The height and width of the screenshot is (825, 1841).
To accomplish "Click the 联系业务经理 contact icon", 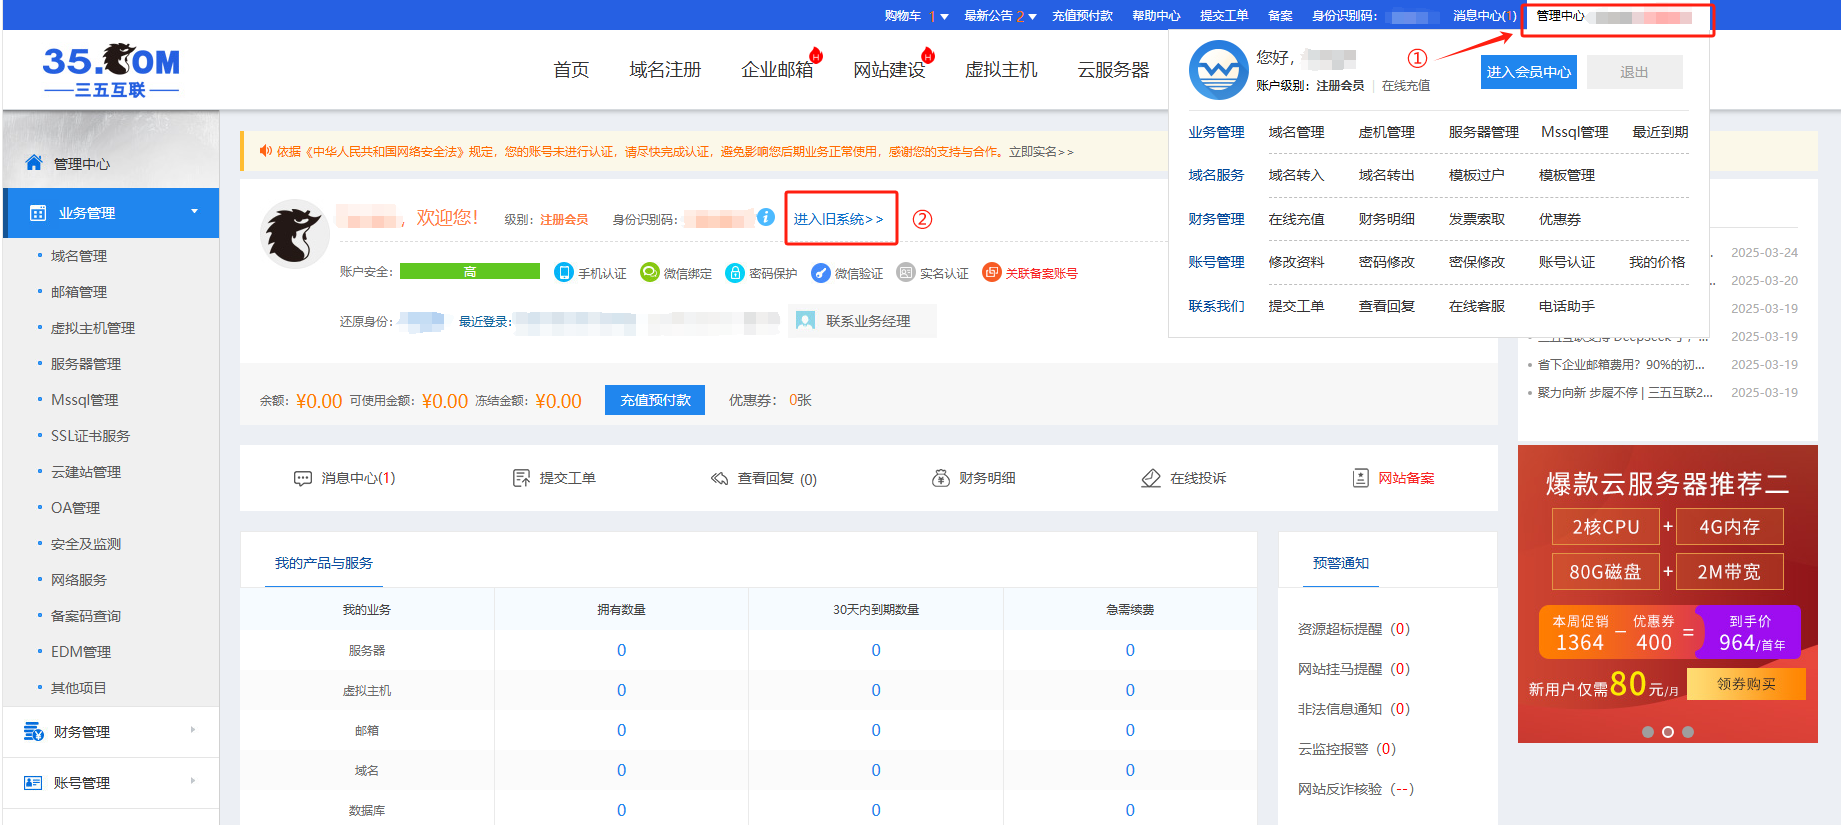I will point(805,321).
